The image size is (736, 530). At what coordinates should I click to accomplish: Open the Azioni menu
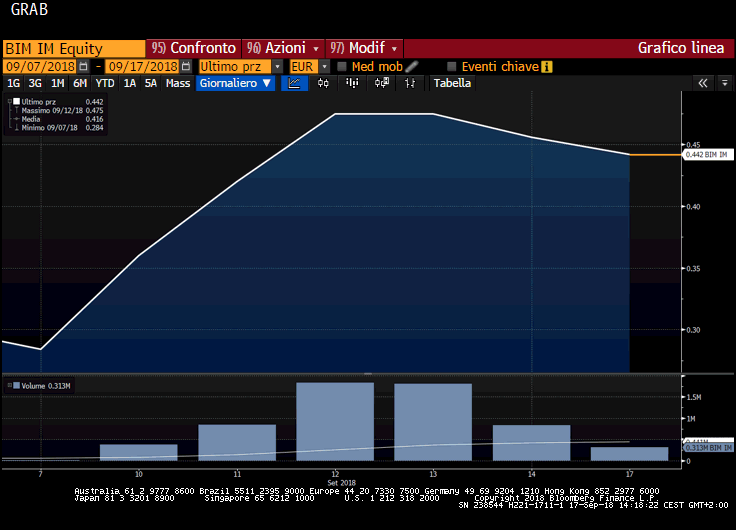pos(283,48)
